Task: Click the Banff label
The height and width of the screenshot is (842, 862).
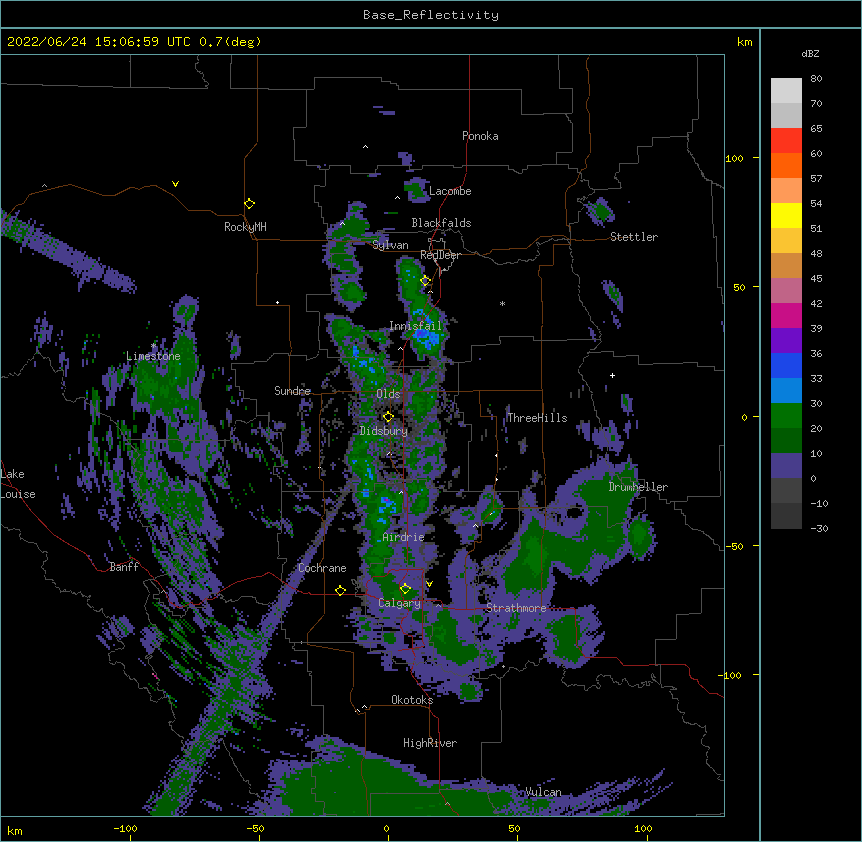Action: (x=124, y=567)
